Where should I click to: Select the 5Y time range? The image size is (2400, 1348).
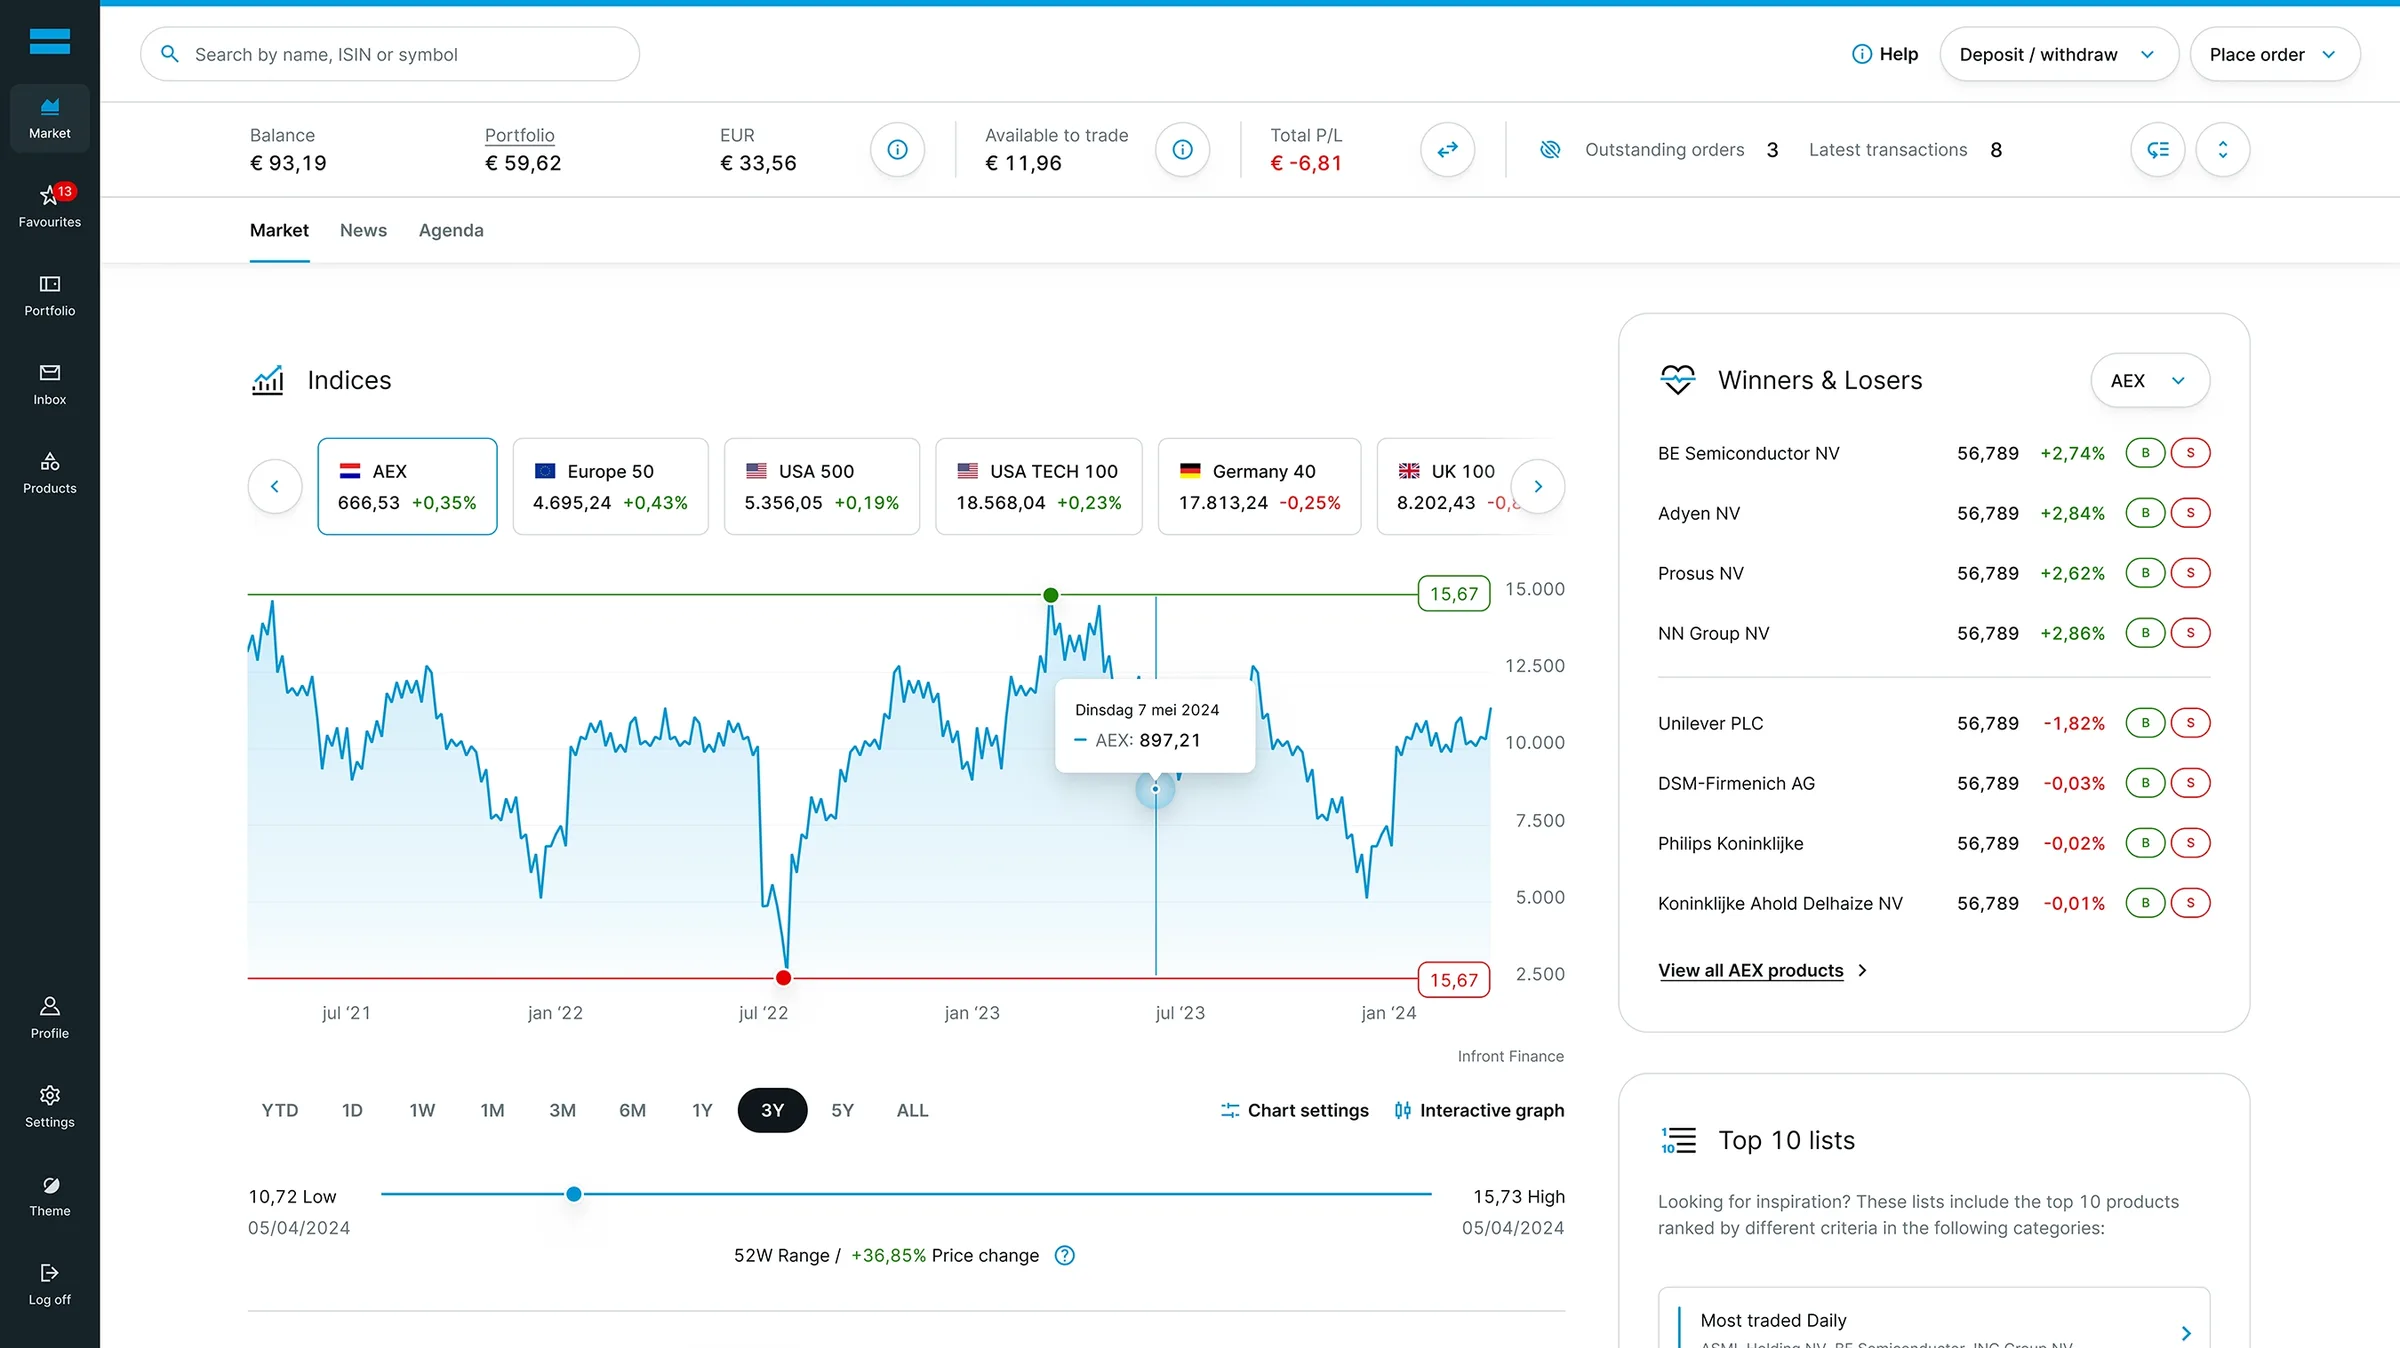842,1110
